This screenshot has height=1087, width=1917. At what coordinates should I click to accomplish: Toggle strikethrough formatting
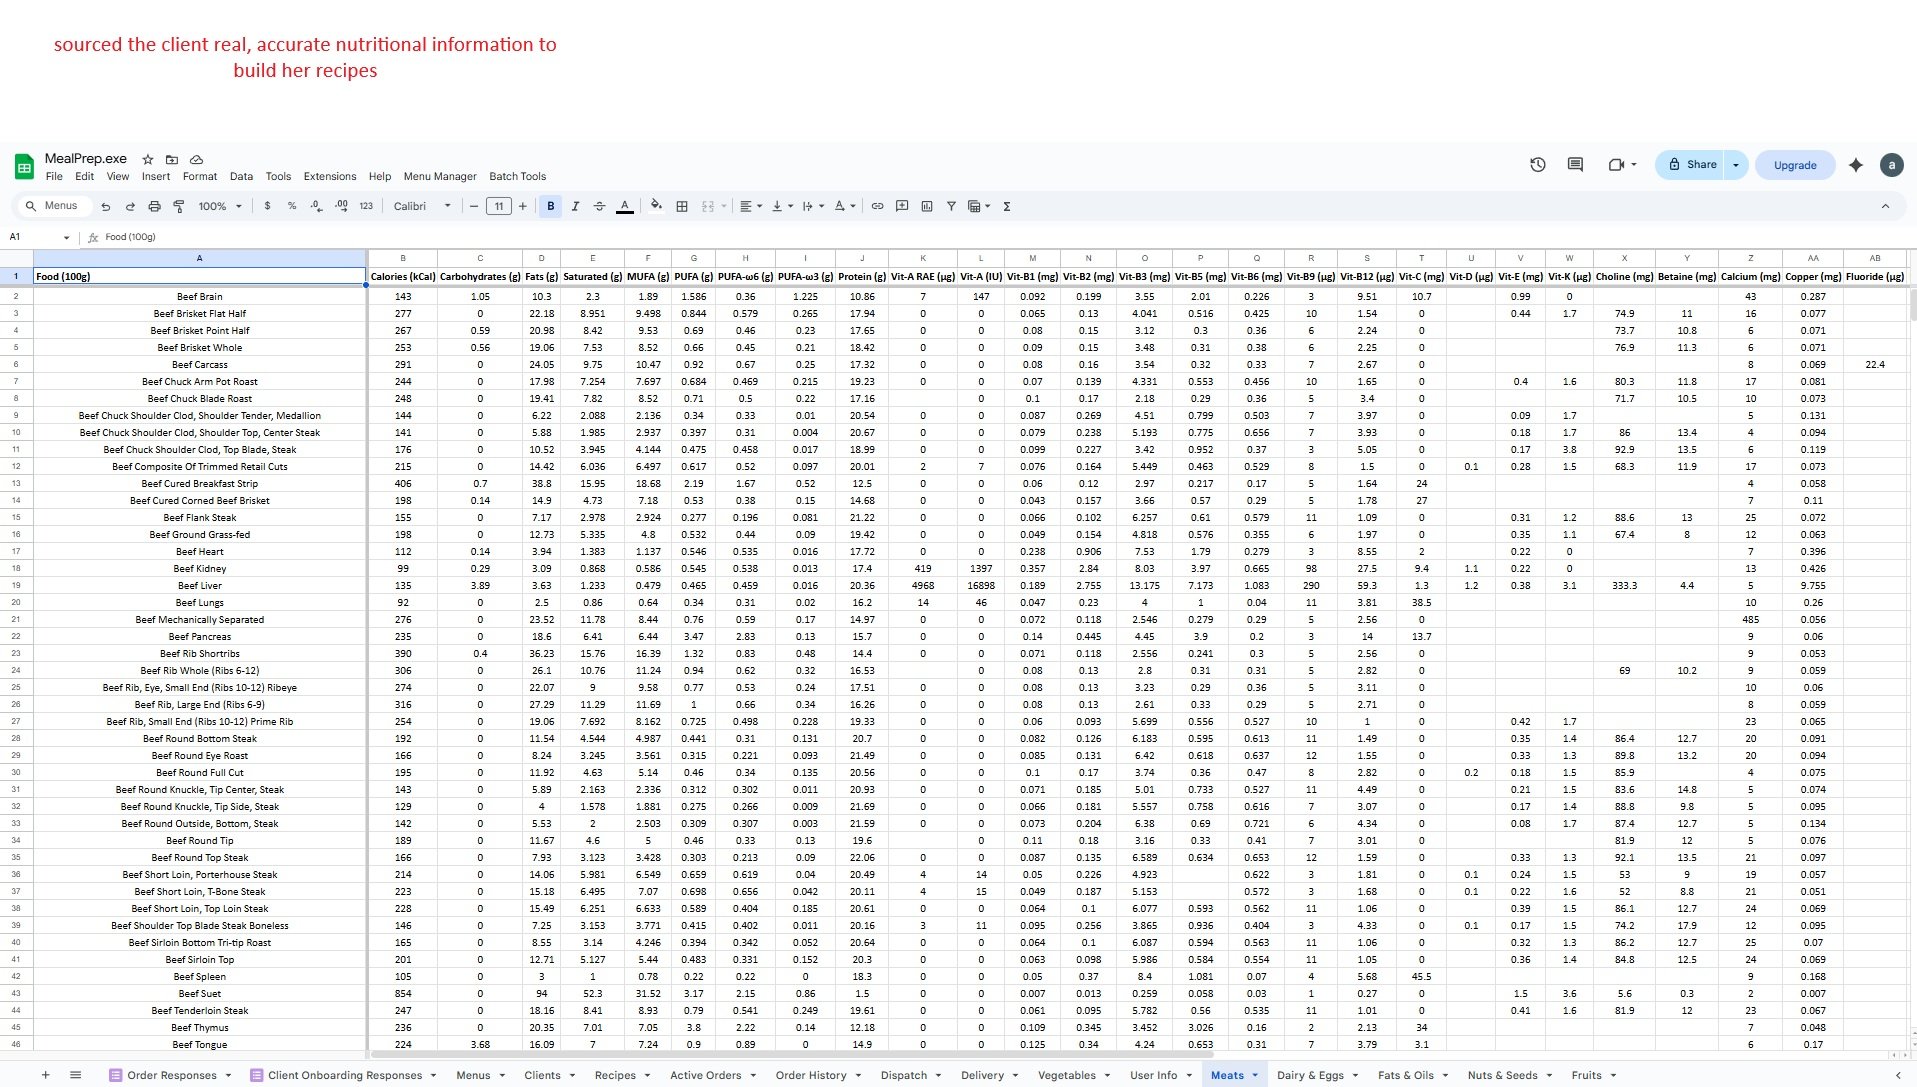click(x=599, y=206)
